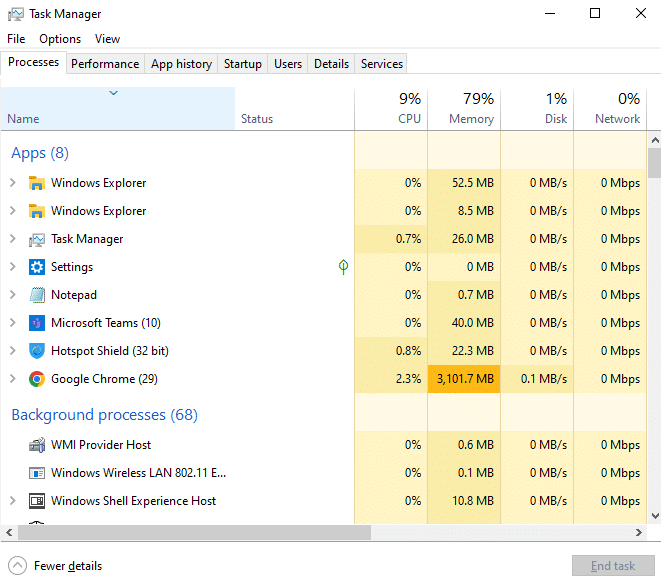
Task: Open the View menu
Action: click(x=107, y=39)
